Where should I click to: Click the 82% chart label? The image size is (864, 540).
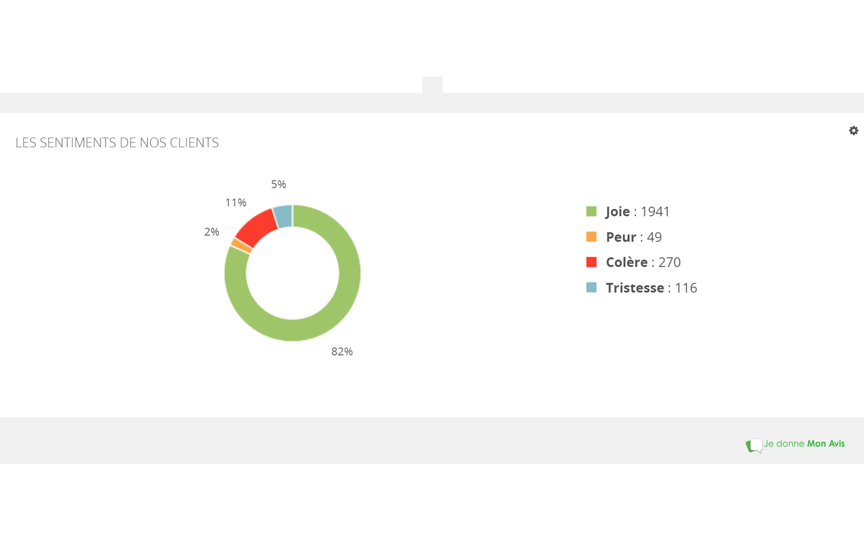pos(342,352)
